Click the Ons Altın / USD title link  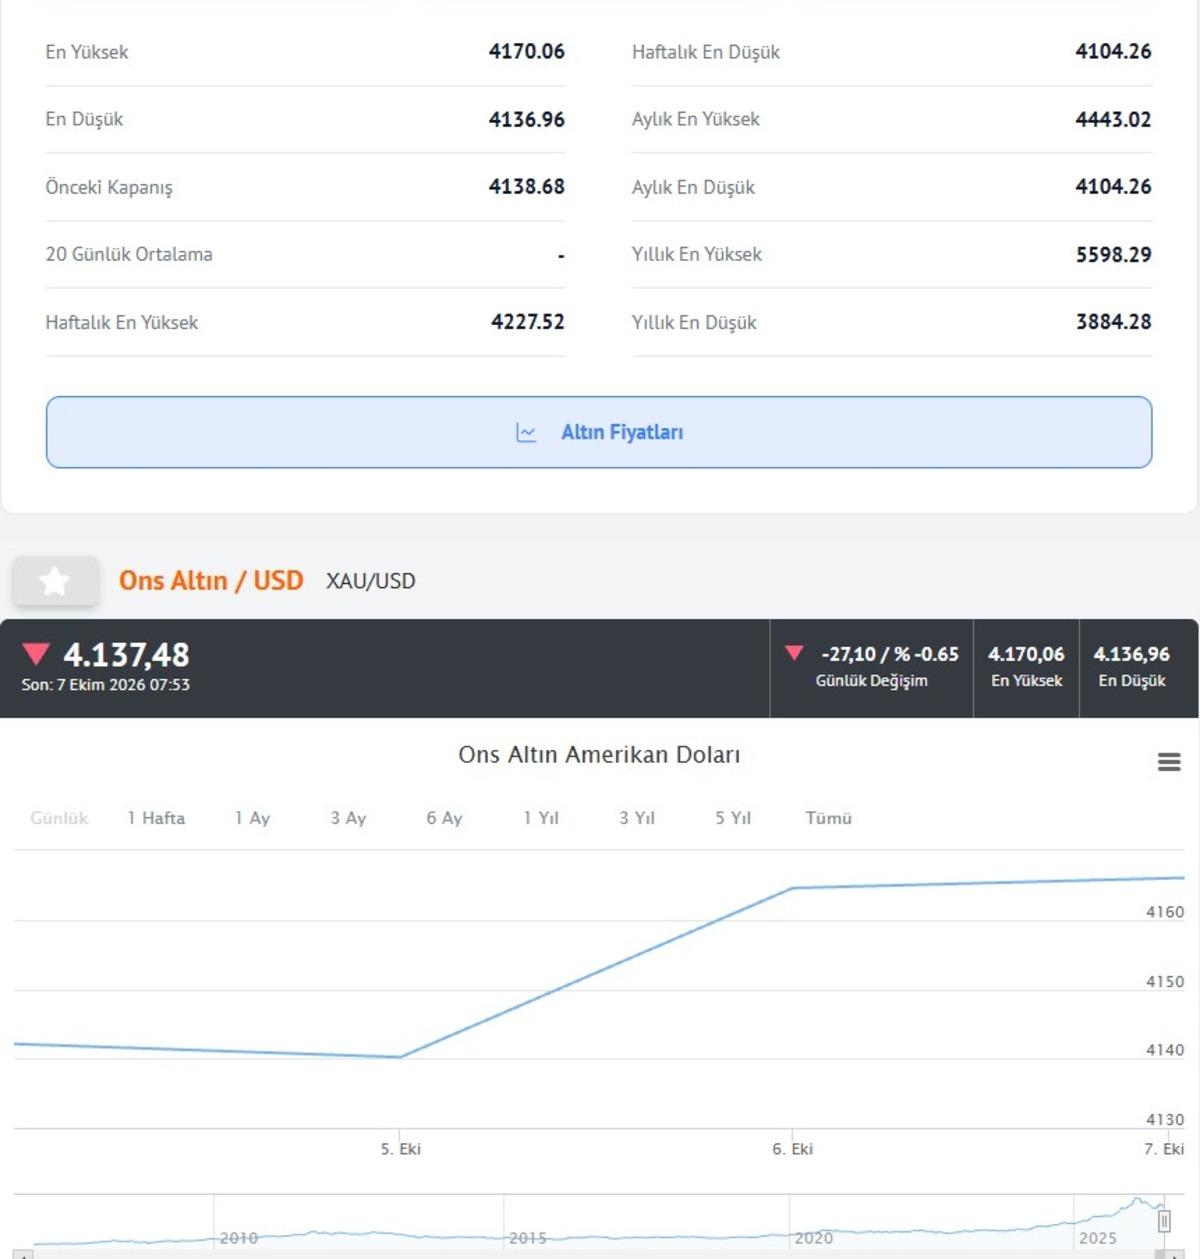pos(211,581)
